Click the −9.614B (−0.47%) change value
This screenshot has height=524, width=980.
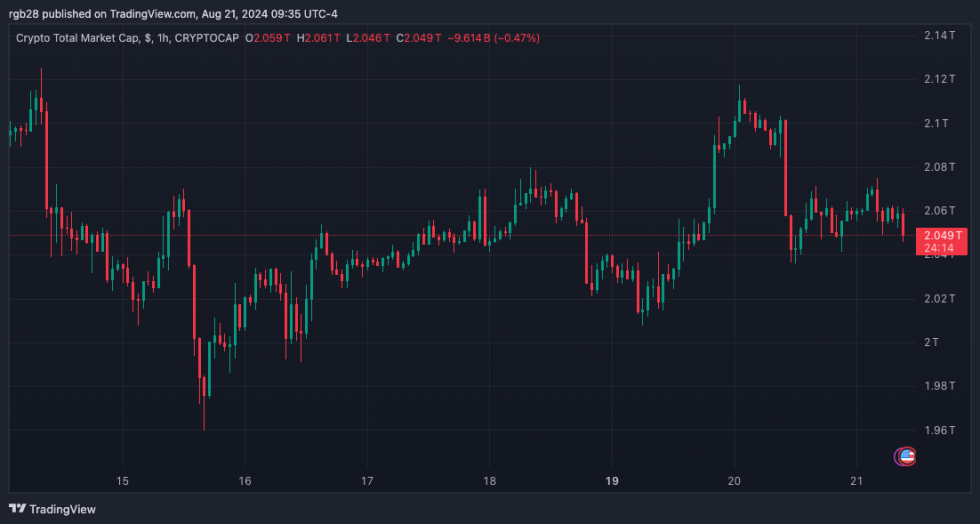click(495, 38)
